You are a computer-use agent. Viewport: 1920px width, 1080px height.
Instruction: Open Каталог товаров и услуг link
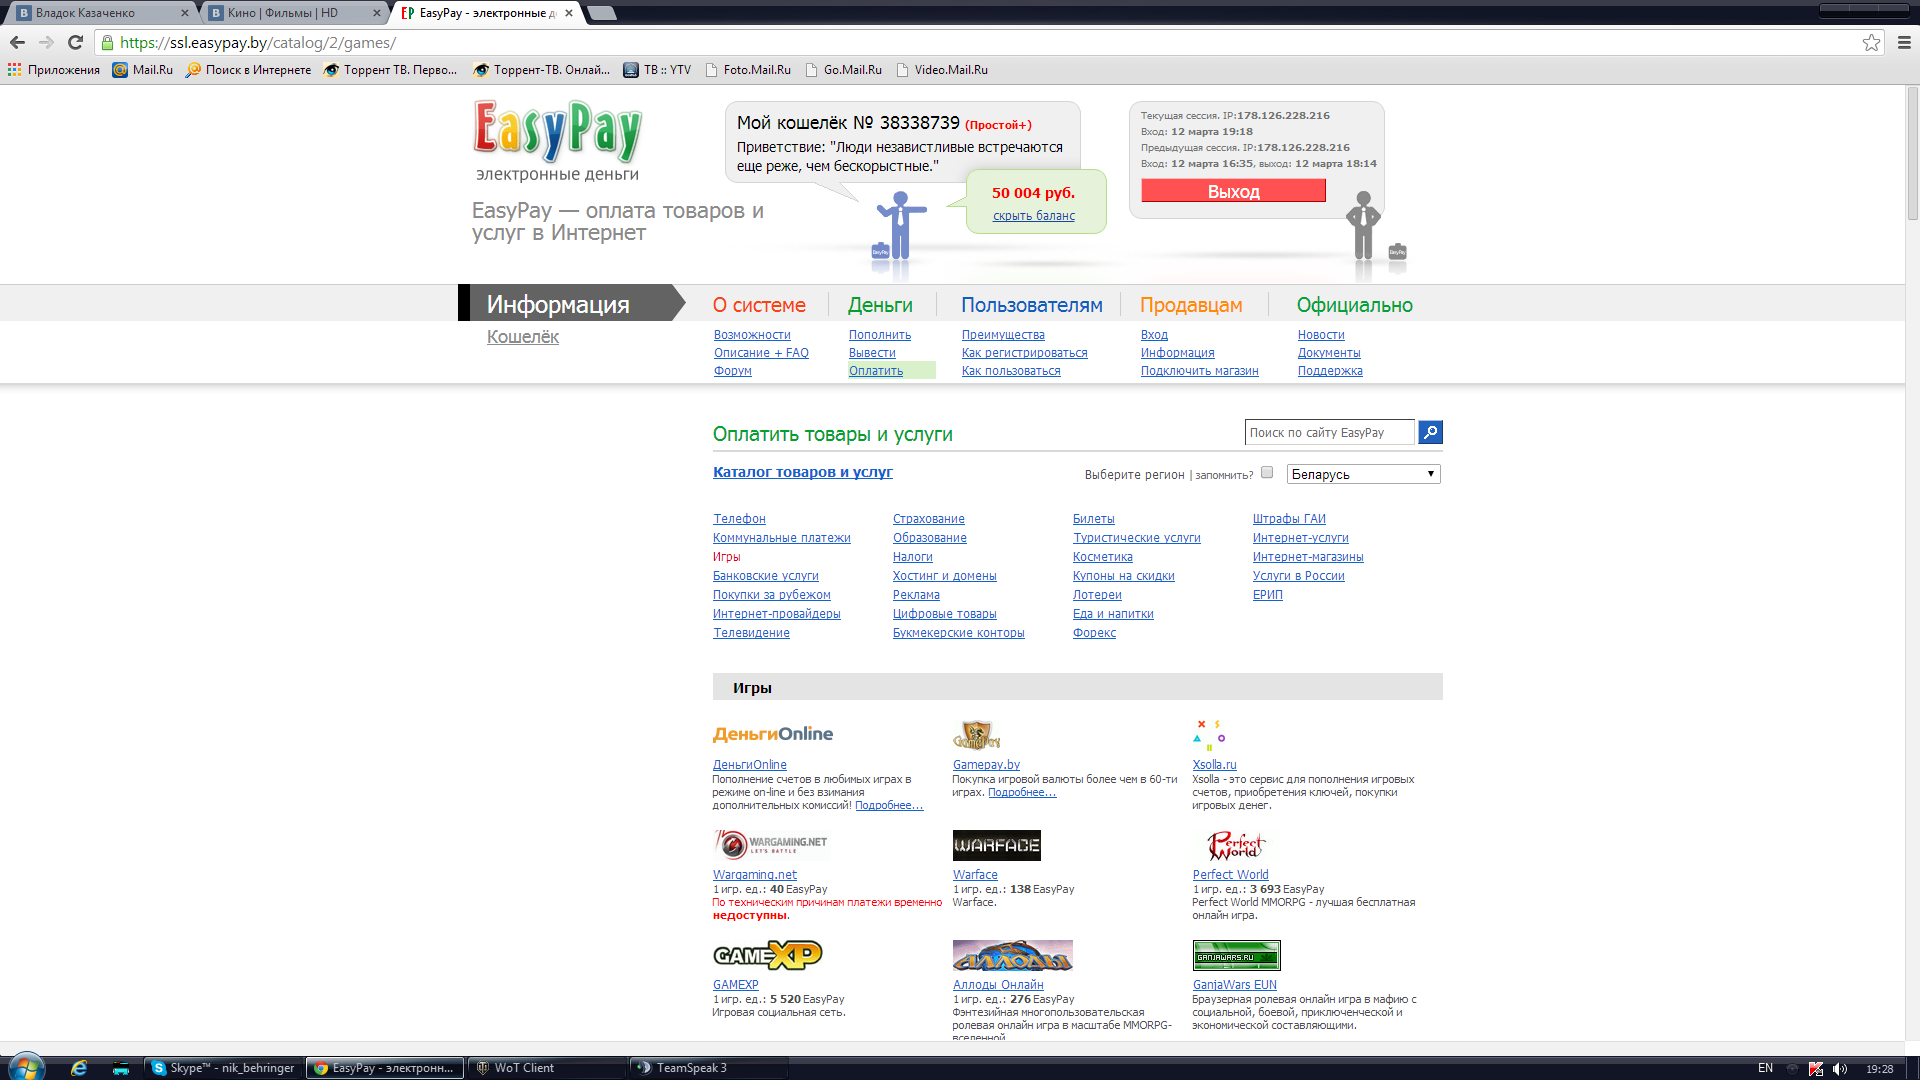point(802,472)
